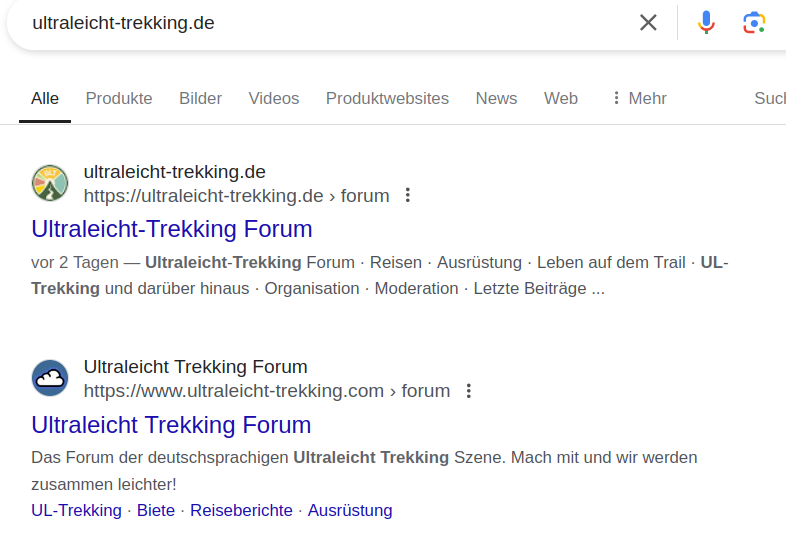The width and height of the screenshot is (786, 554).
Task: Start voice search with the microphone icon
Action: pyautogui.click(x=706, y=22)
